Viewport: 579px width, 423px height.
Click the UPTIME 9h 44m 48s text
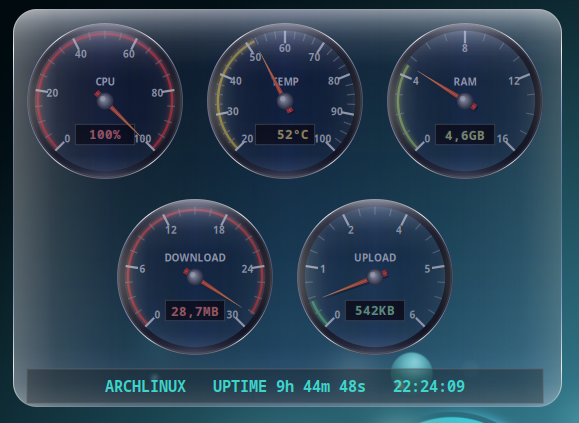click(289, 386)
